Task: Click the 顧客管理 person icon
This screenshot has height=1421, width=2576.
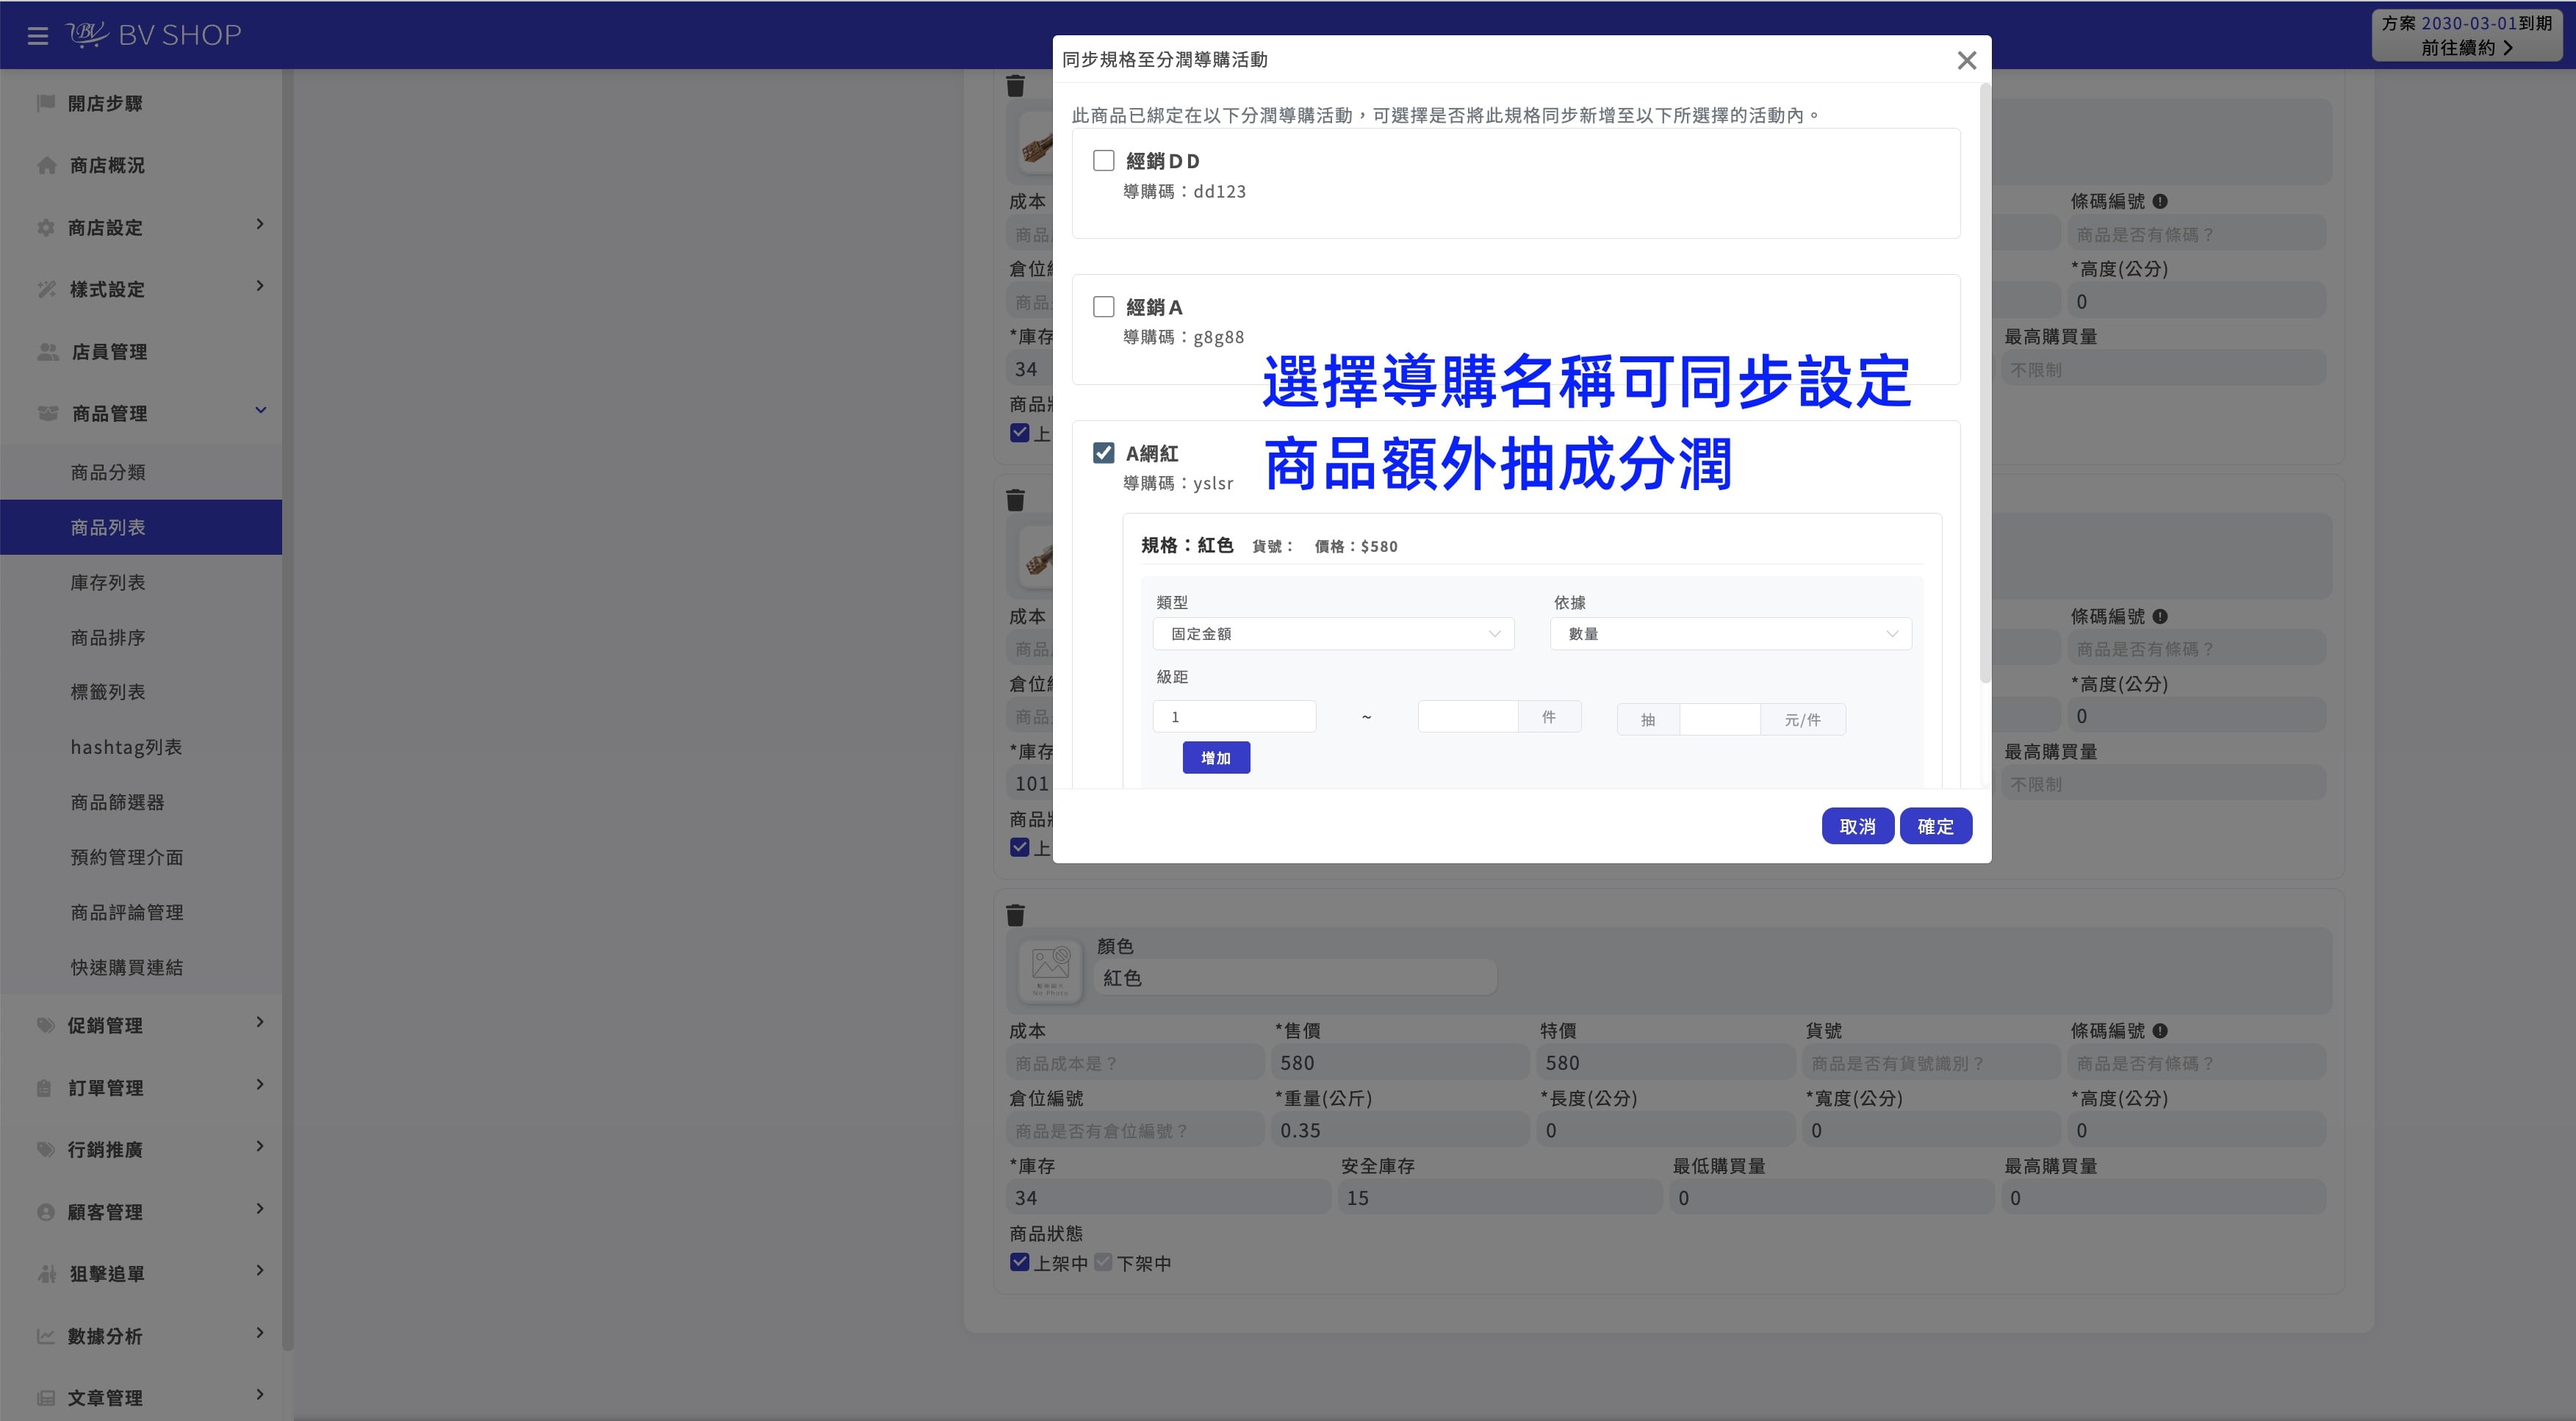Action: pyautogui.click(x=45, y=1212)
